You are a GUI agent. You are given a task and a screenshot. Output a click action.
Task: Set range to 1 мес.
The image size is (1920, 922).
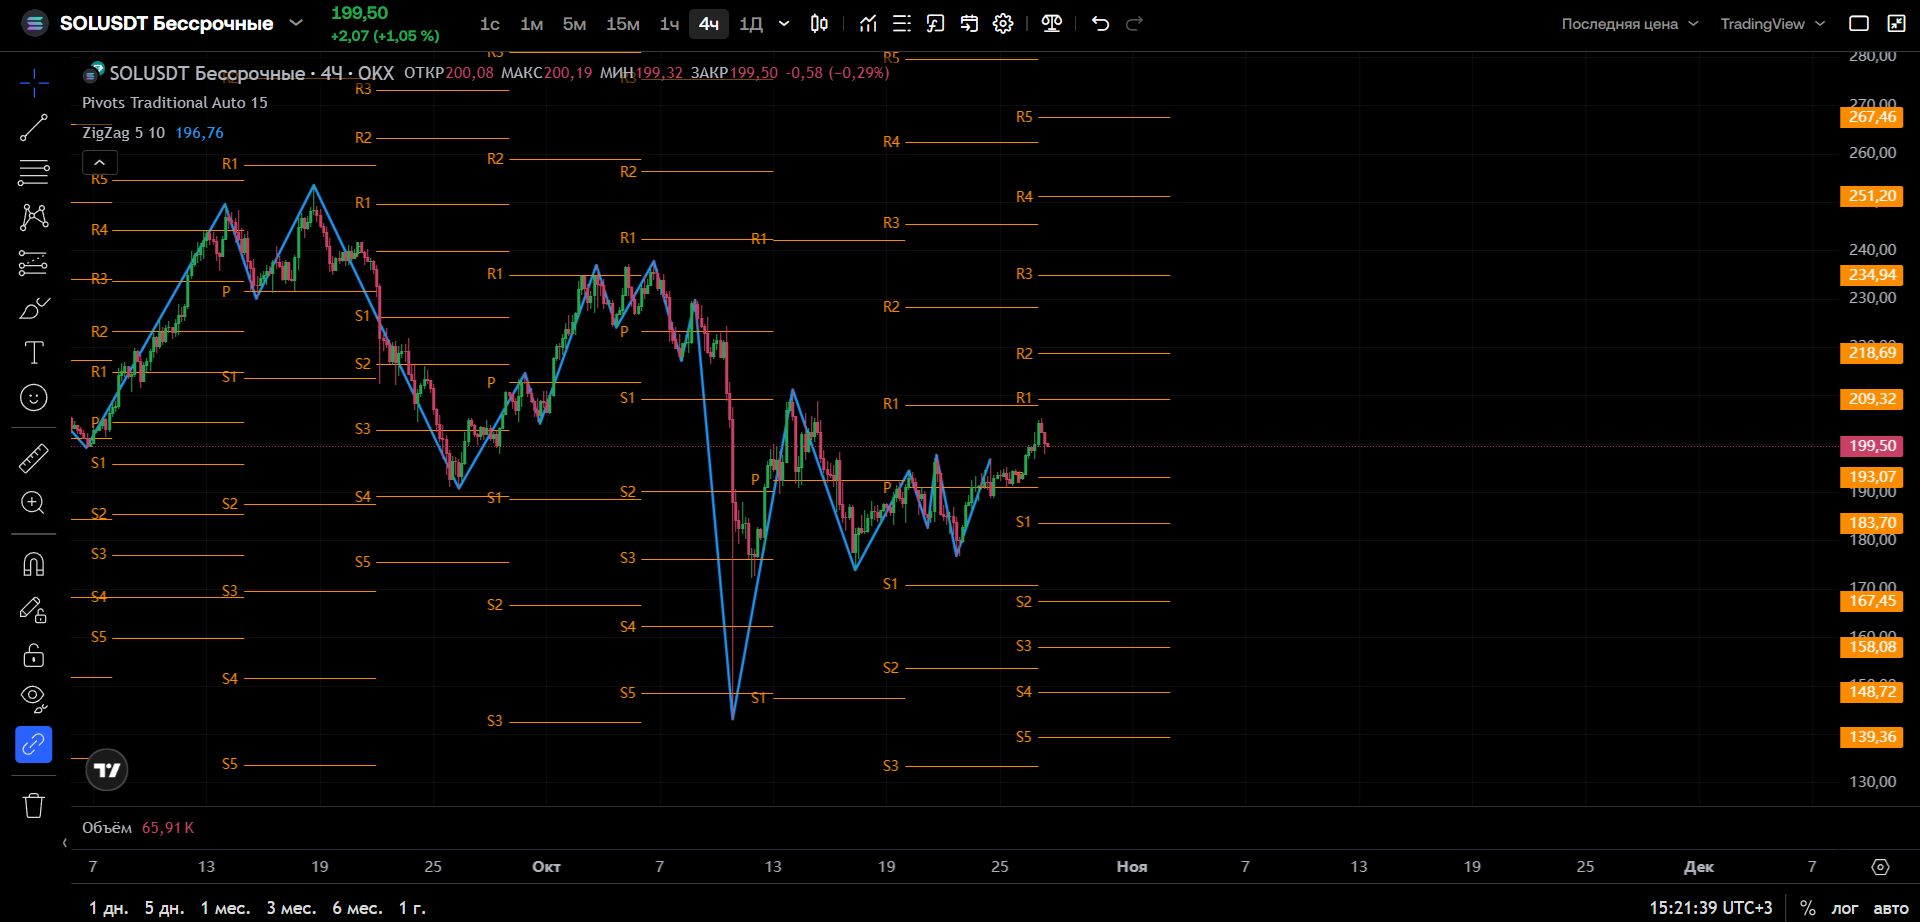tap(225, 908)
